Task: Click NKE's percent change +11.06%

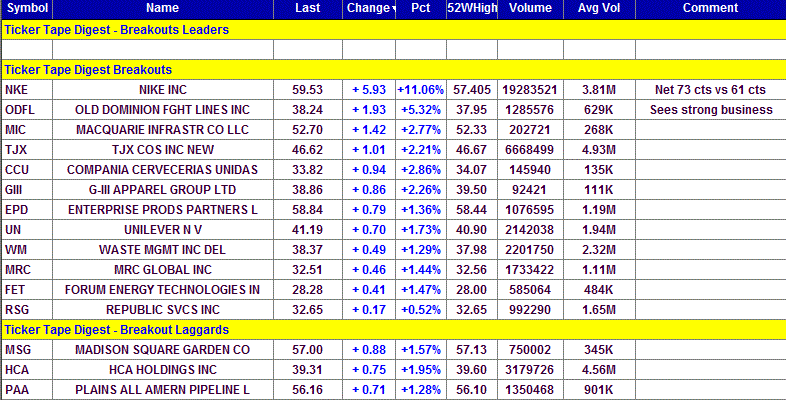Action: point(421,90)
